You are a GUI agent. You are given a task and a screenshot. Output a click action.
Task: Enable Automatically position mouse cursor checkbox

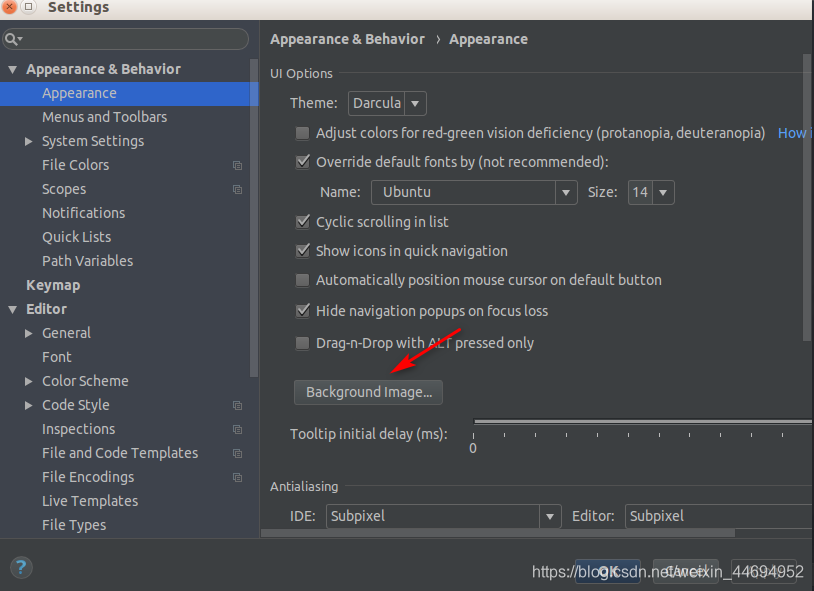(x=302, y=280)
